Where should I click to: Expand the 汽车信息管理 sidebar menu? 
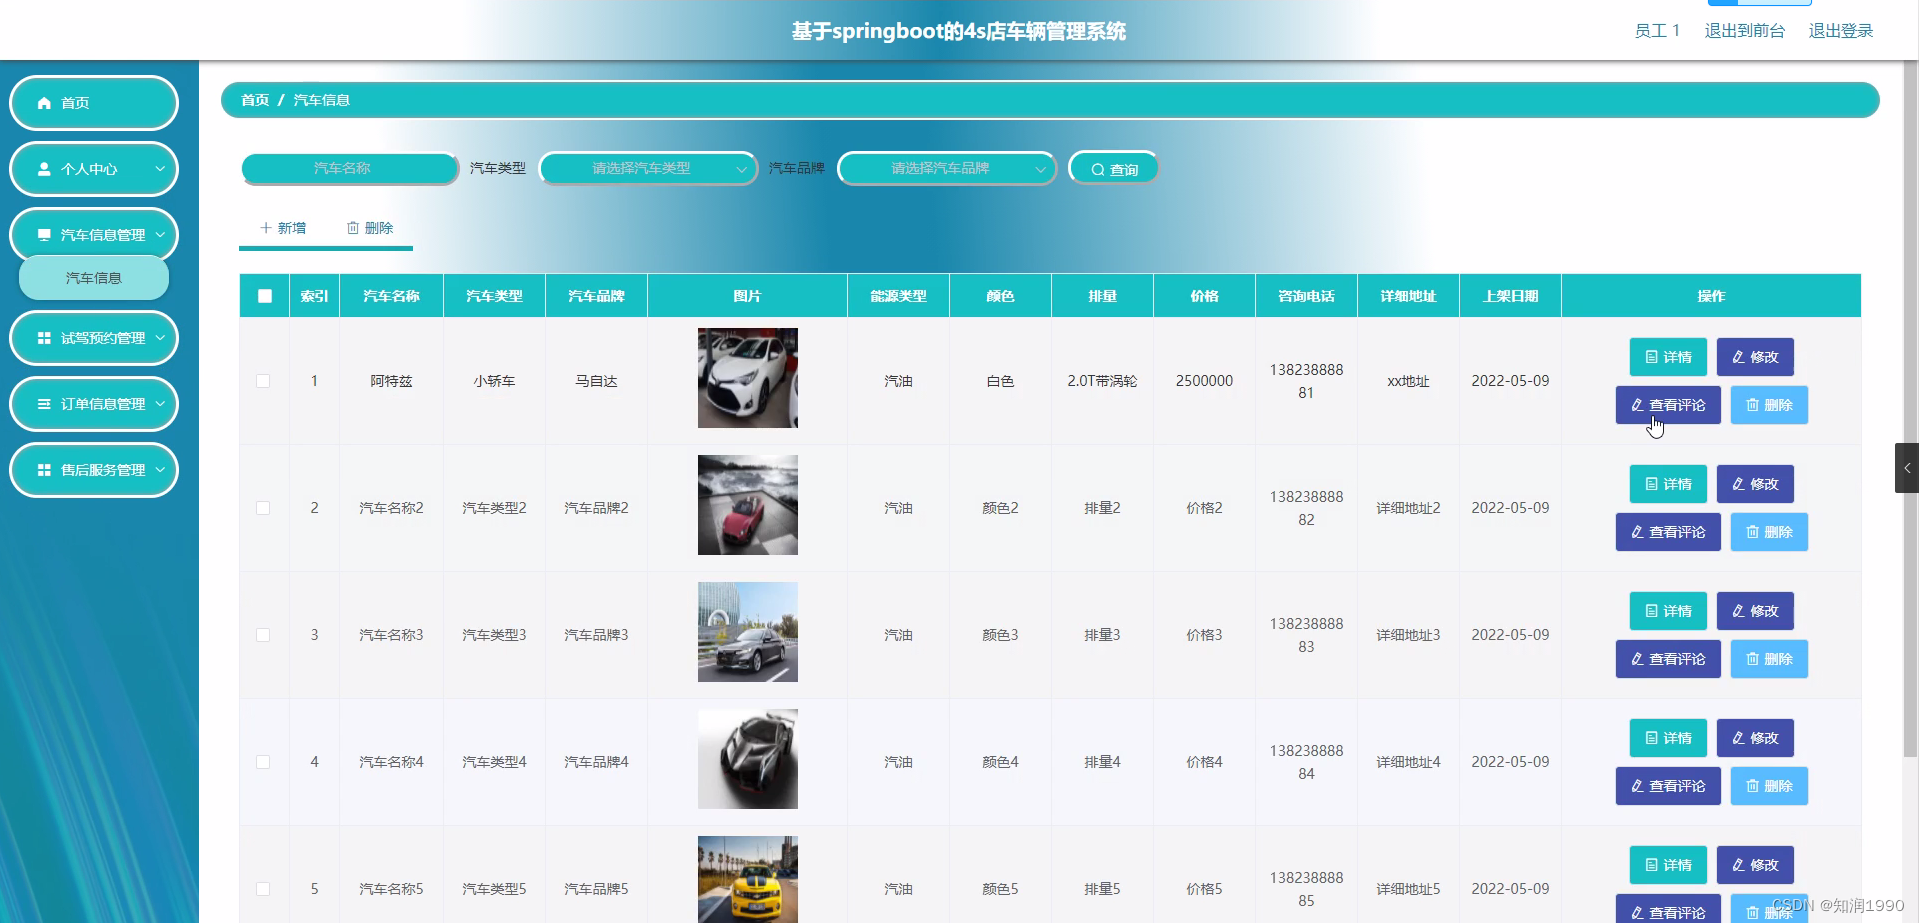94,234
